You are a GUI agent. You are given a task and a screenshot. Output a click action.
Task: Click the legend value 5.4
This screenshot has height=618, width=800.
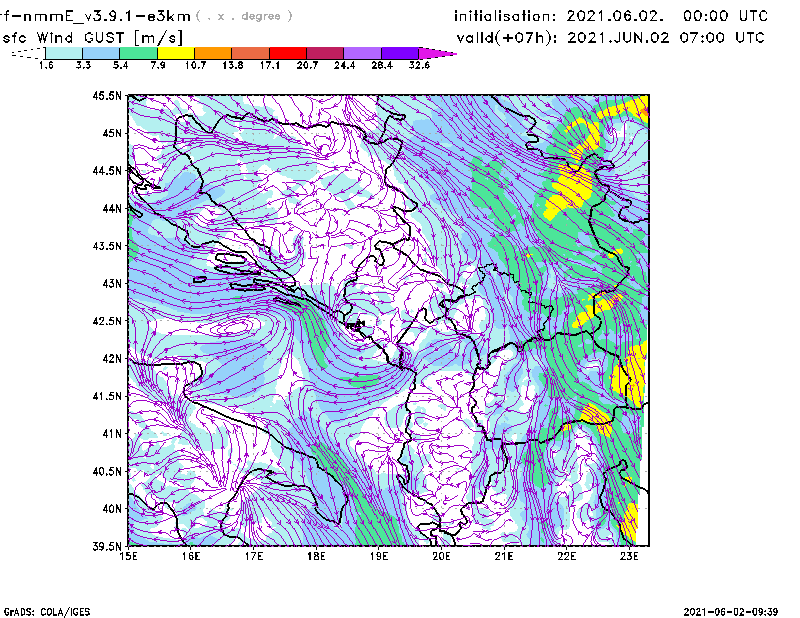coord(120,65)
